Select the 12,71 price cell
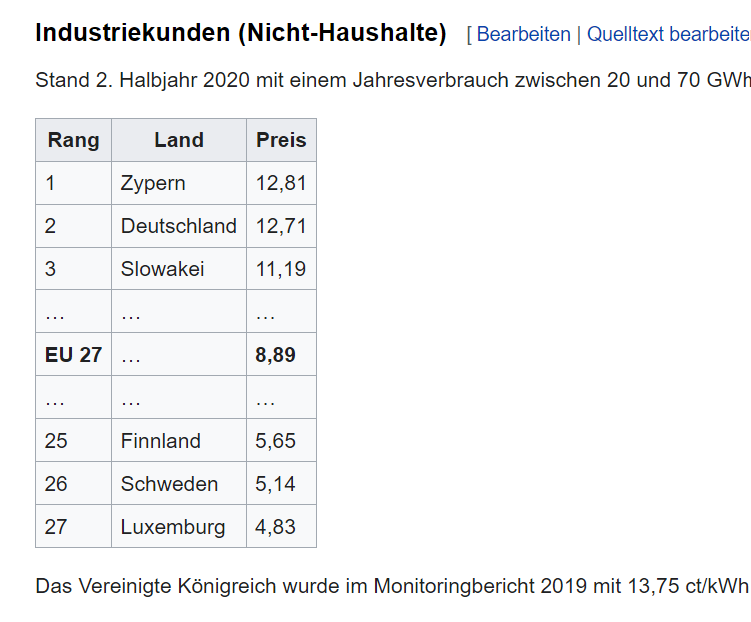 [x=281, y=226]
